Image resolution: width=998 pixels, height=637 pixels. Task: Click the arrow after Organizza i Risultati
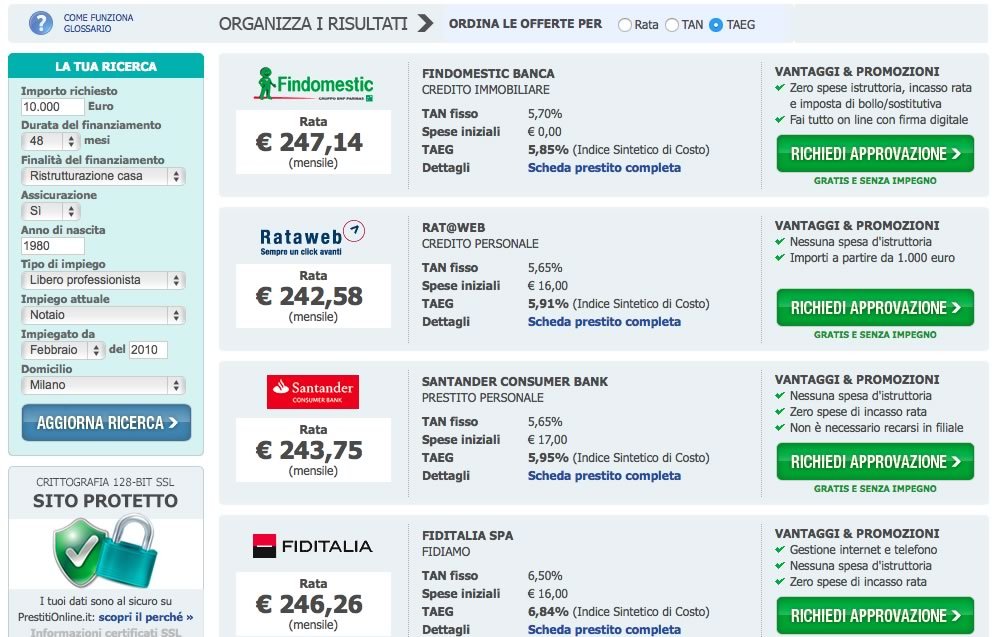coord(425,23)
